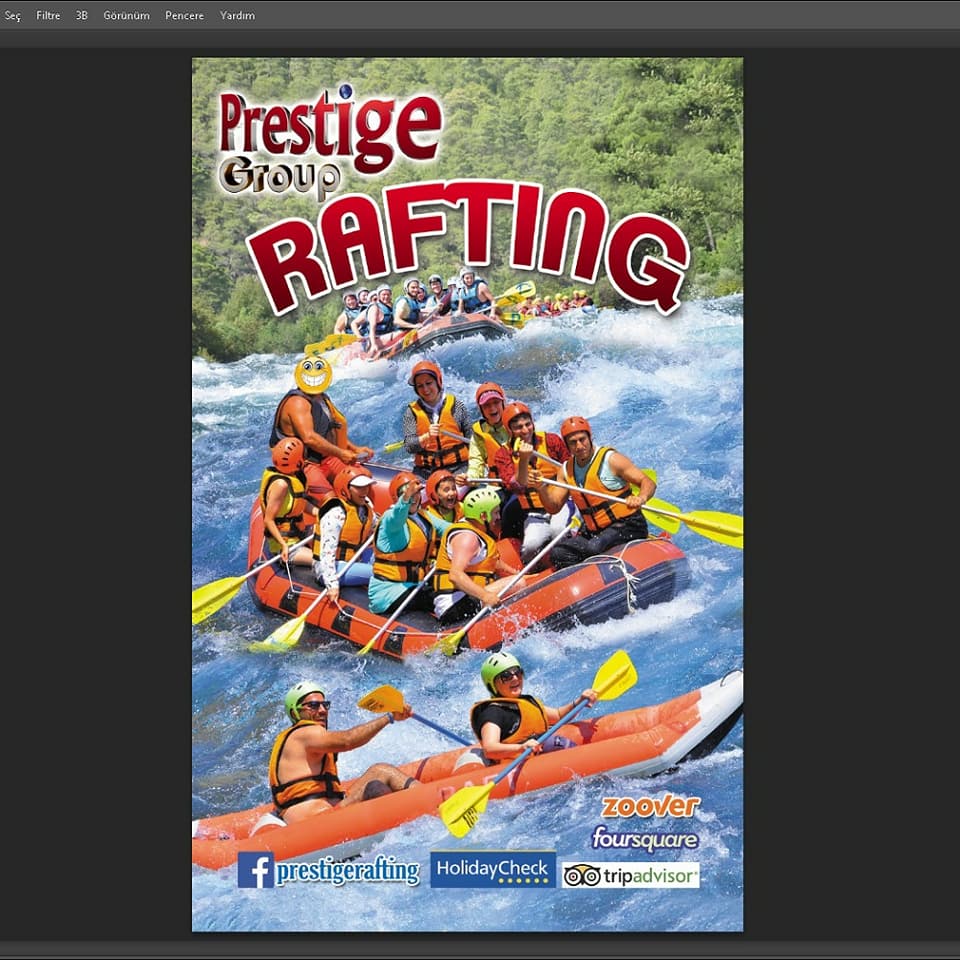960x960 pixels.
Task: Select the HolidayCheck badge
Action: [x=492, y=867]
